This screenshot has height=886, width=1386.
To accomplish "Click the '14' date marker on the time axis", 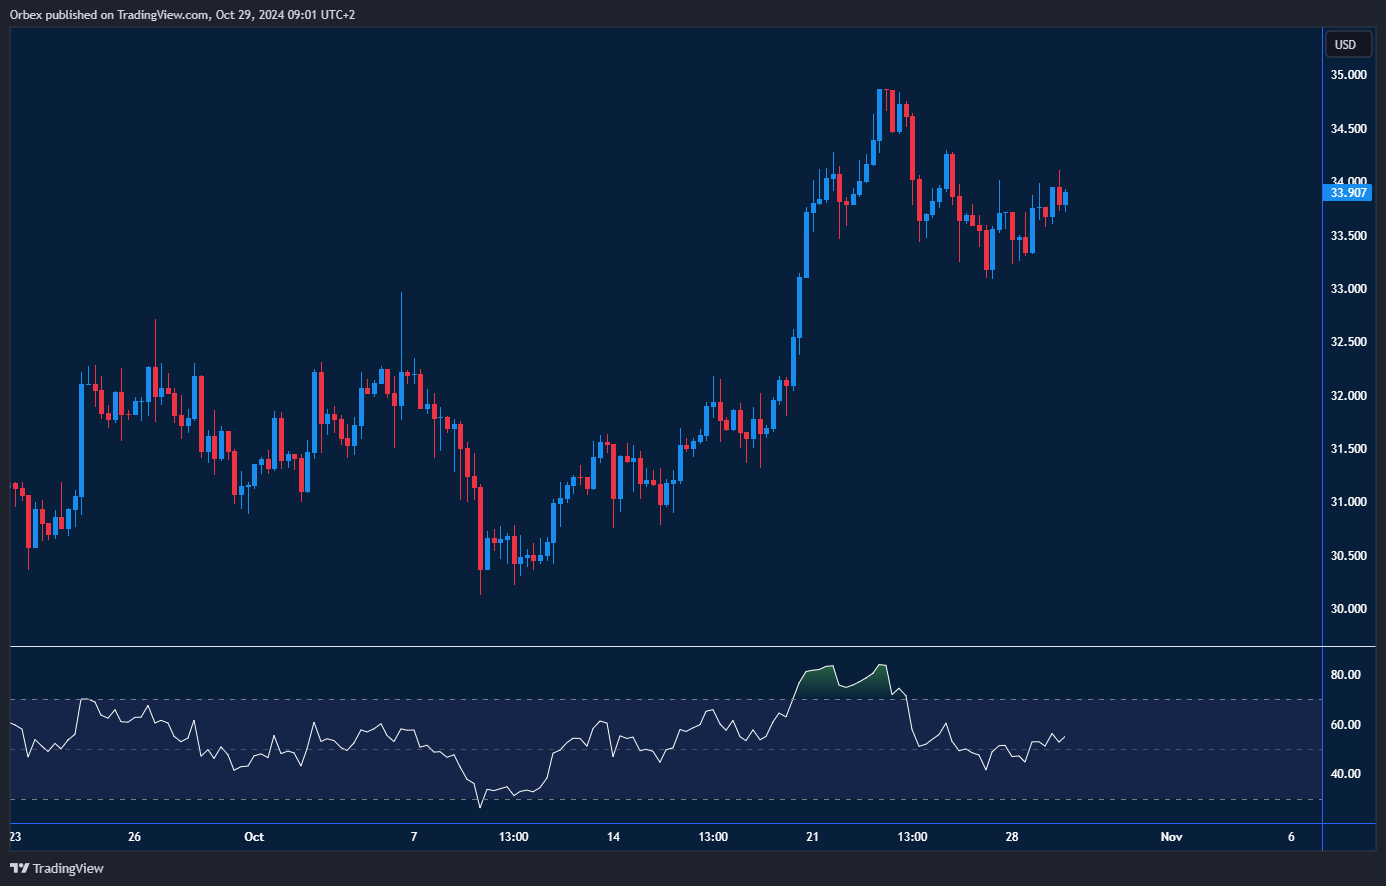I will tap(613, 837).
